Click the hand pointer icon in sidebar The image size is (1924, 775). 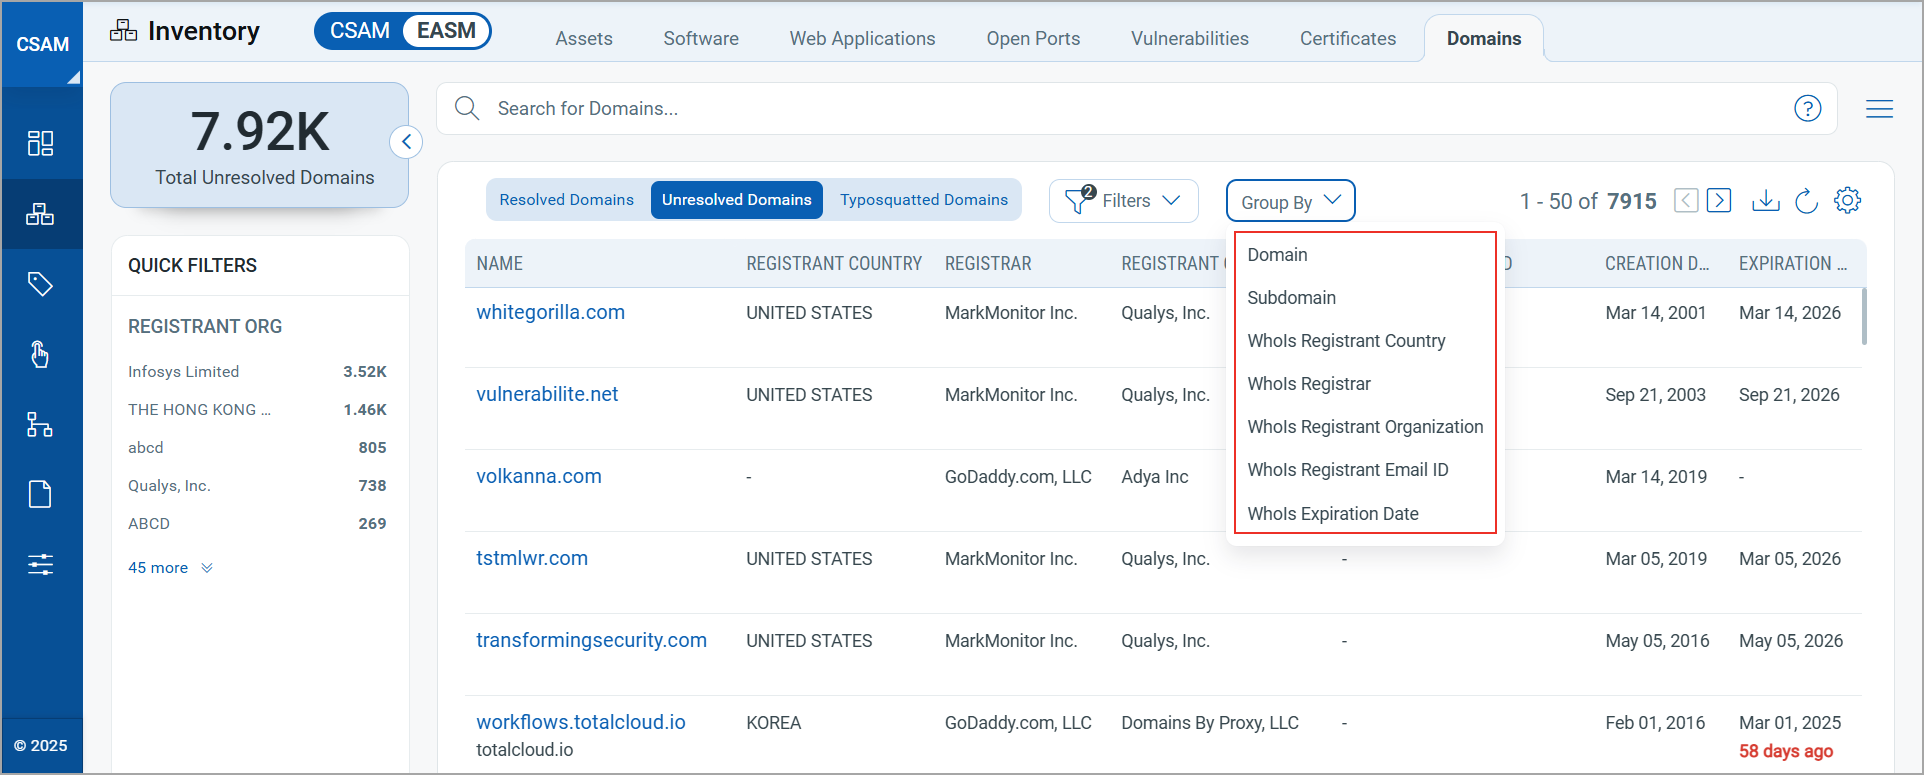[40, 354]
